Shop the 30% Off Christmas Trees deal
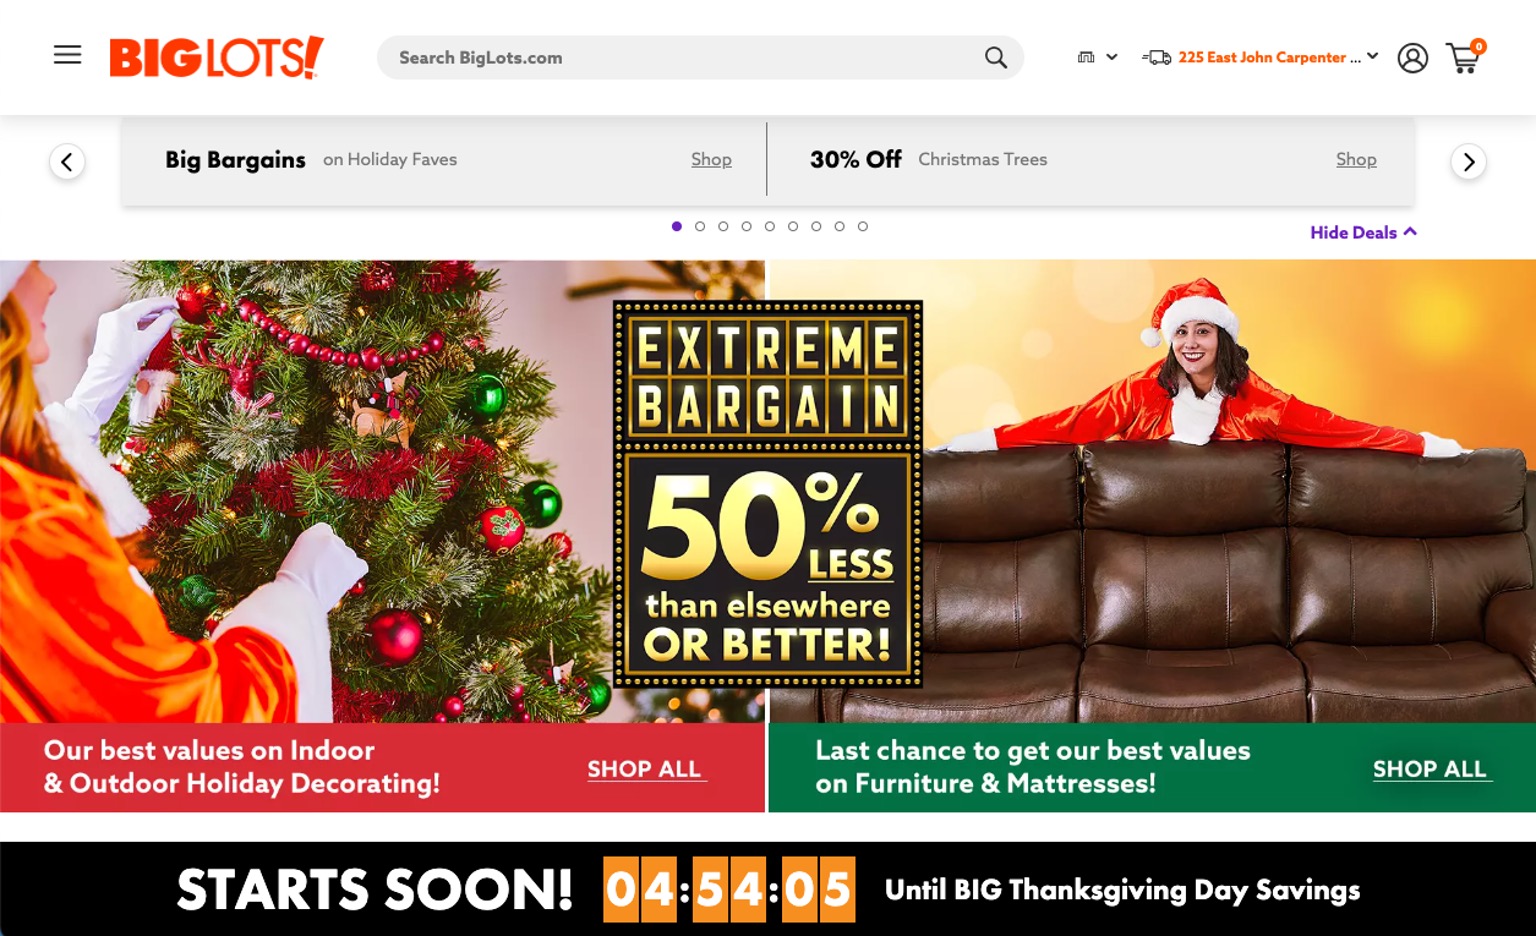This screenshot has height=936, width=1536. [1356, 160]
